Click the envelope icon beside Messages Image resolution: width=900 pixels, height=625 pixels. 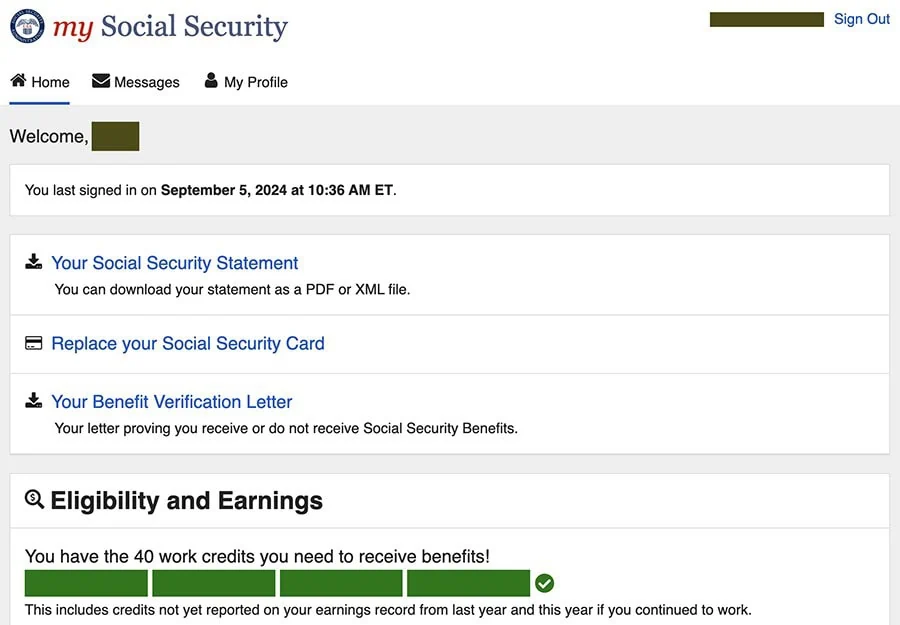click(x=99, y=80)
